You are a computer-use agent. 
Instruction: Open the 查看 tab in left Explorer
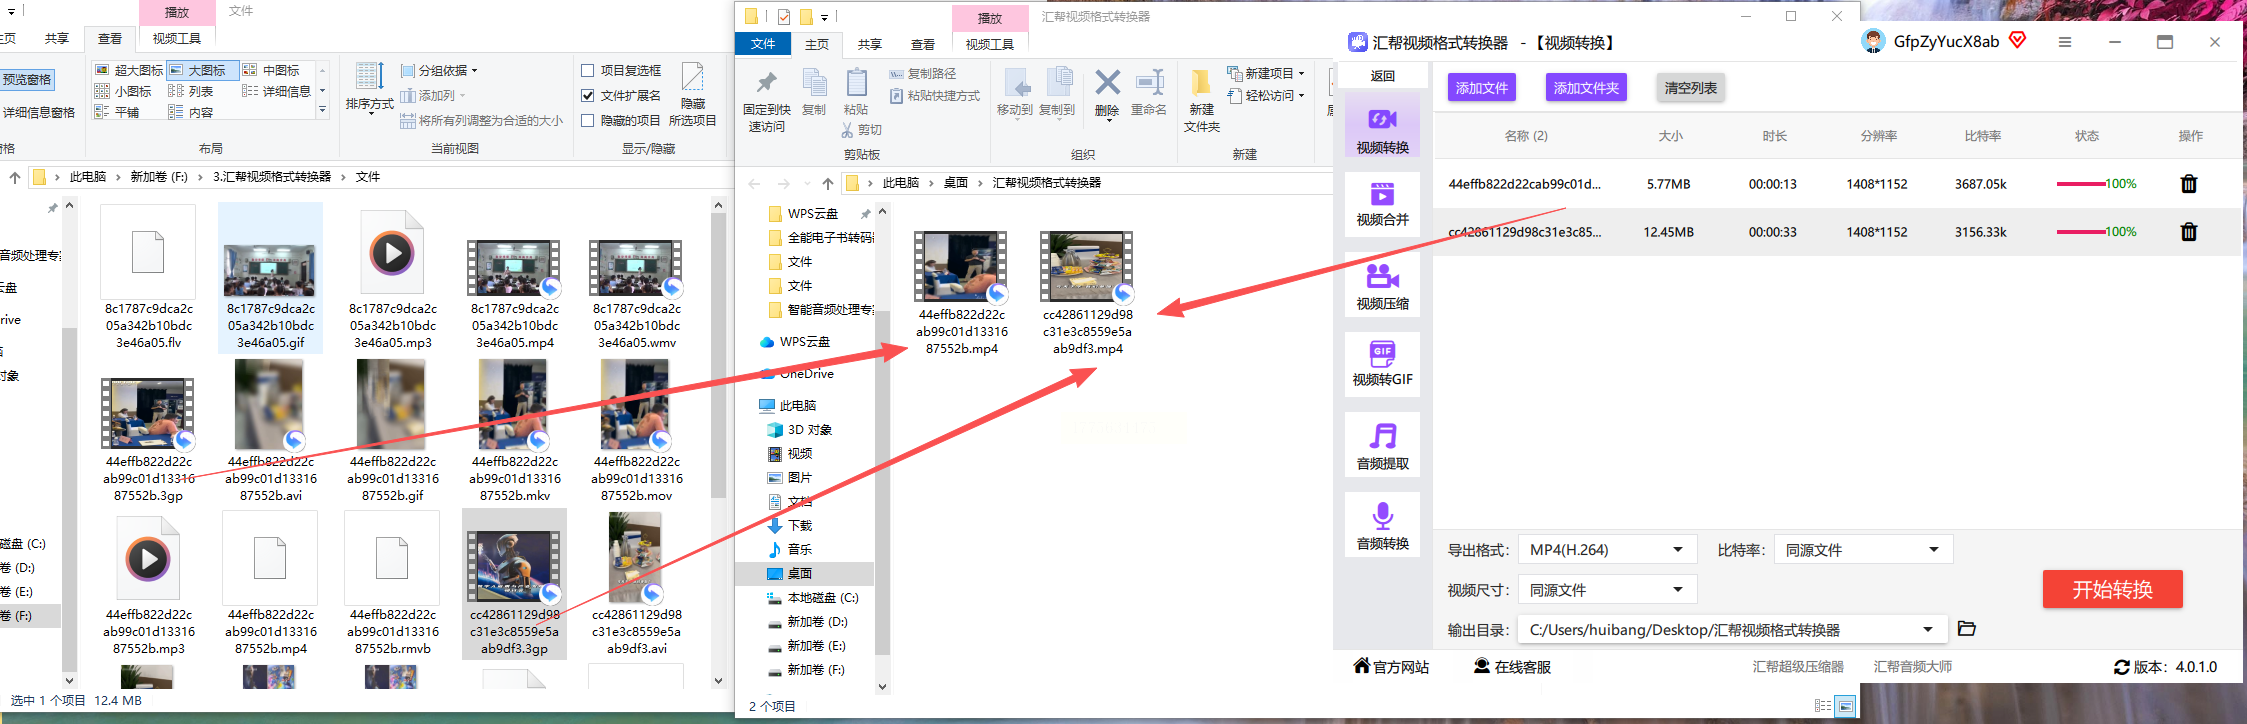[110, 39]
